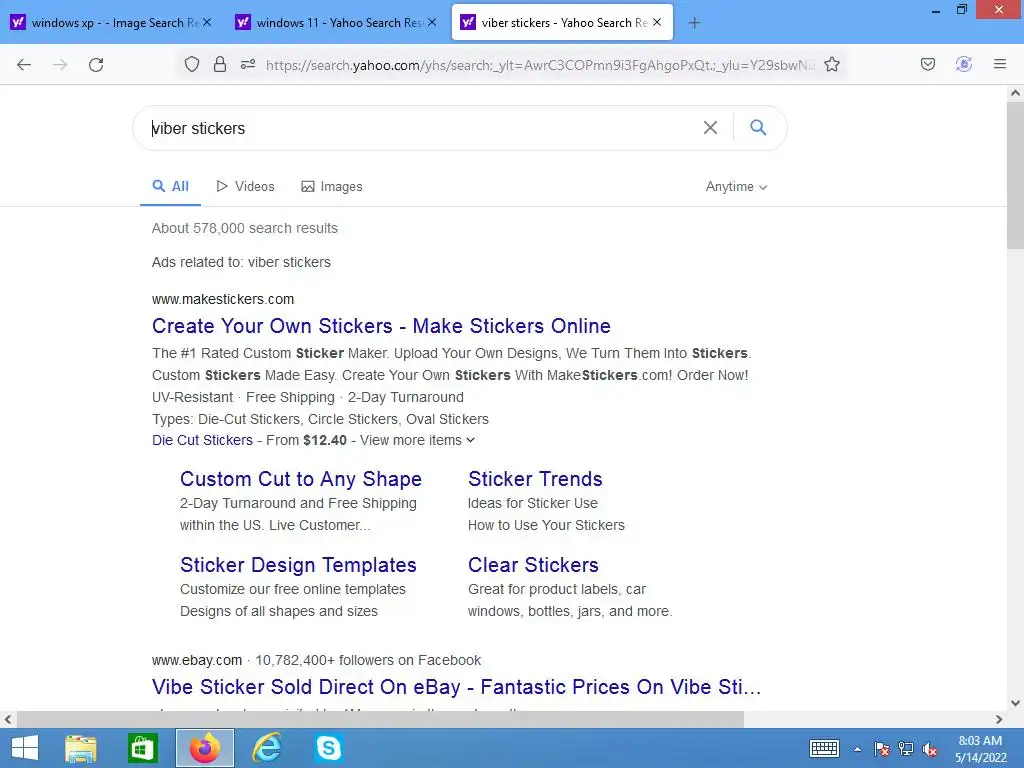Click horizontal scrollbar right arrow
1024x768 pixels.
[999, 719]
